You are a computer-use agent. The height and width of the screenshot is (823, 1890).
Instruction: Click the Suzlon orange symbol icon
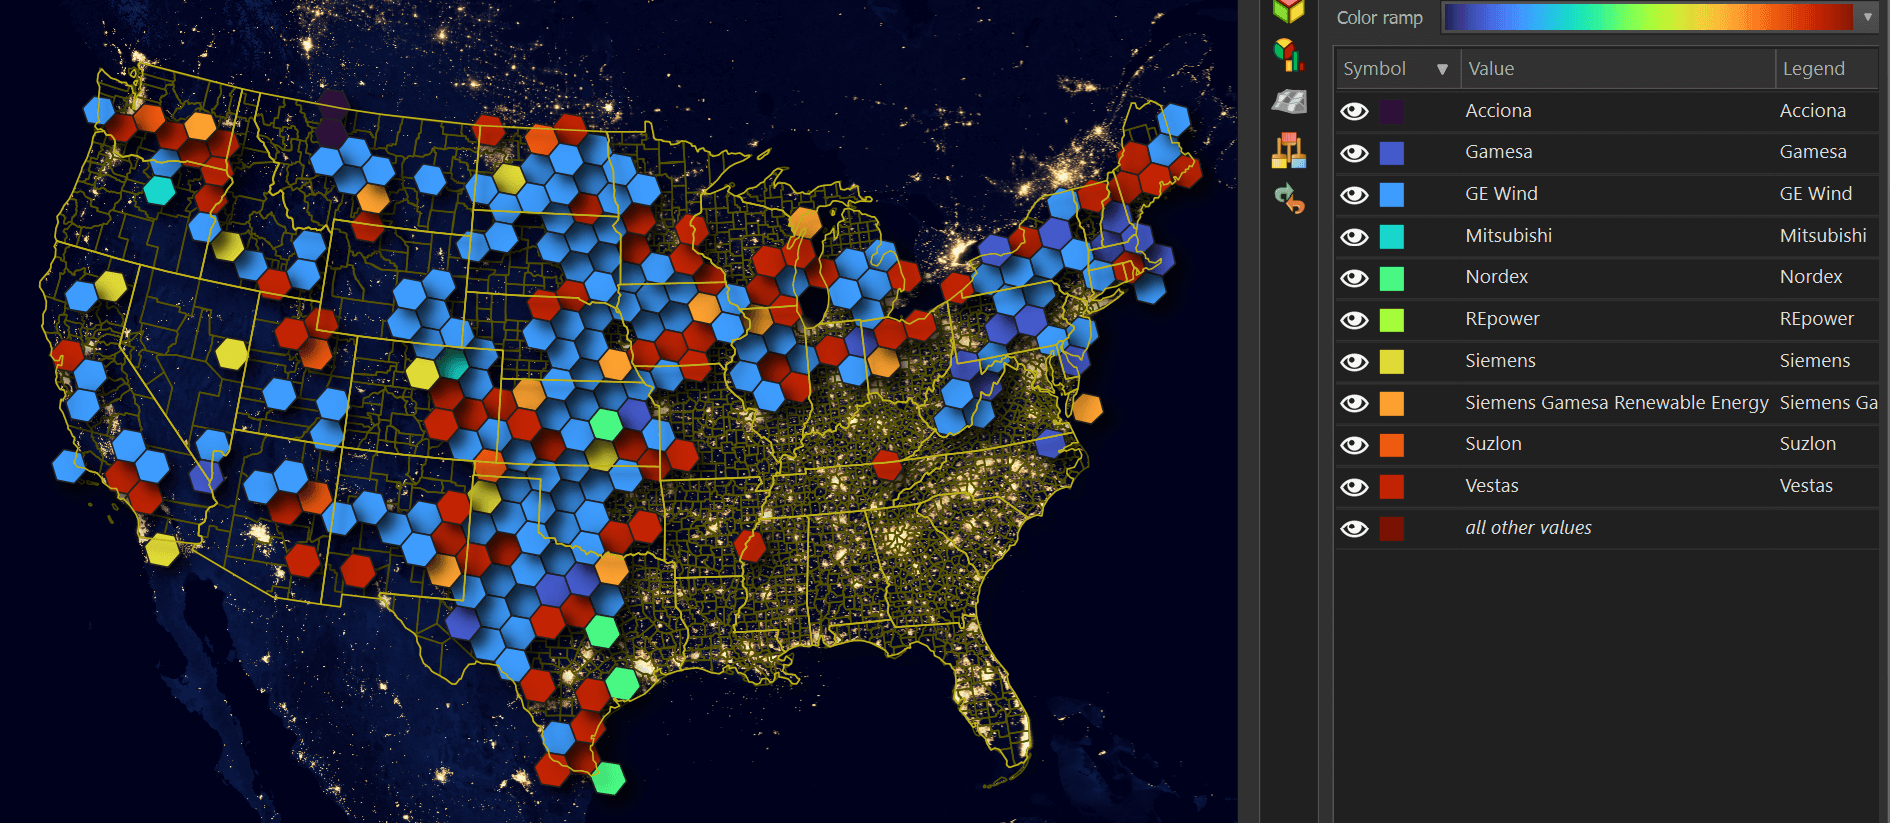click(x=1391, y=445)
